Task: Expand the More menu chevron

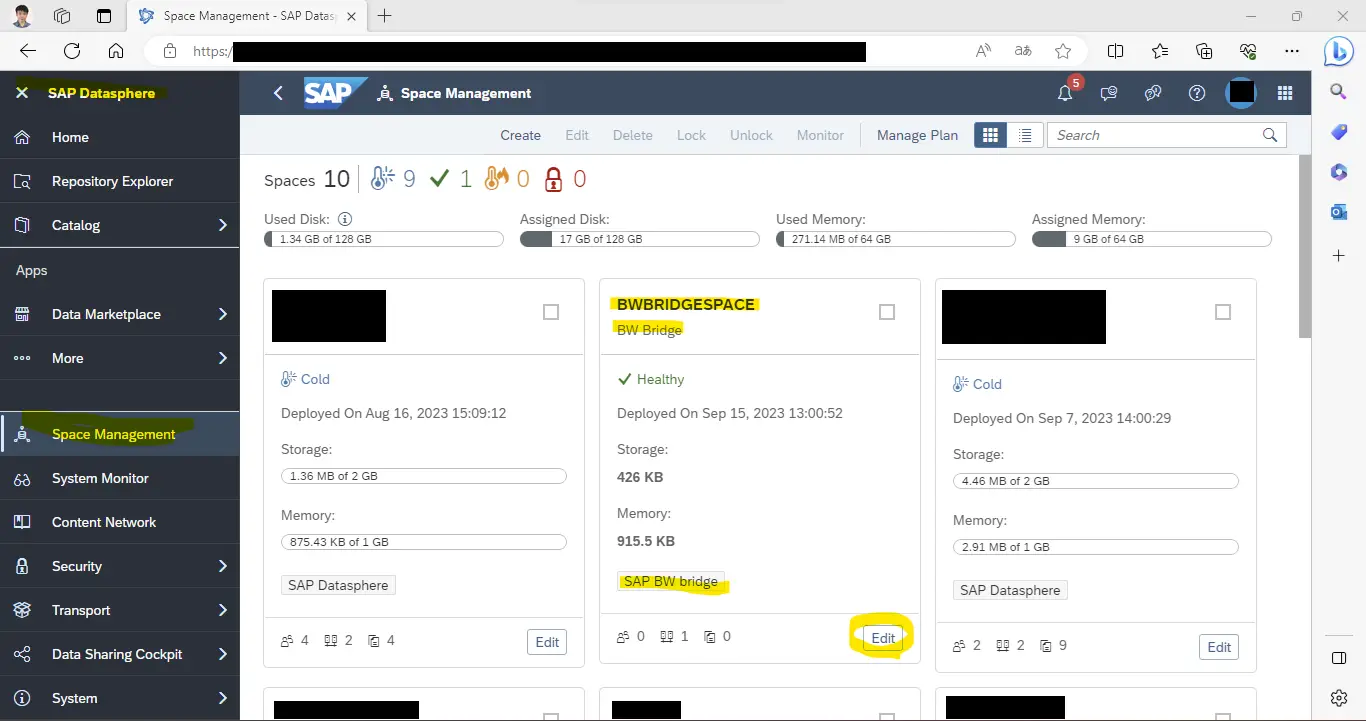Action: tap(222, 358)
